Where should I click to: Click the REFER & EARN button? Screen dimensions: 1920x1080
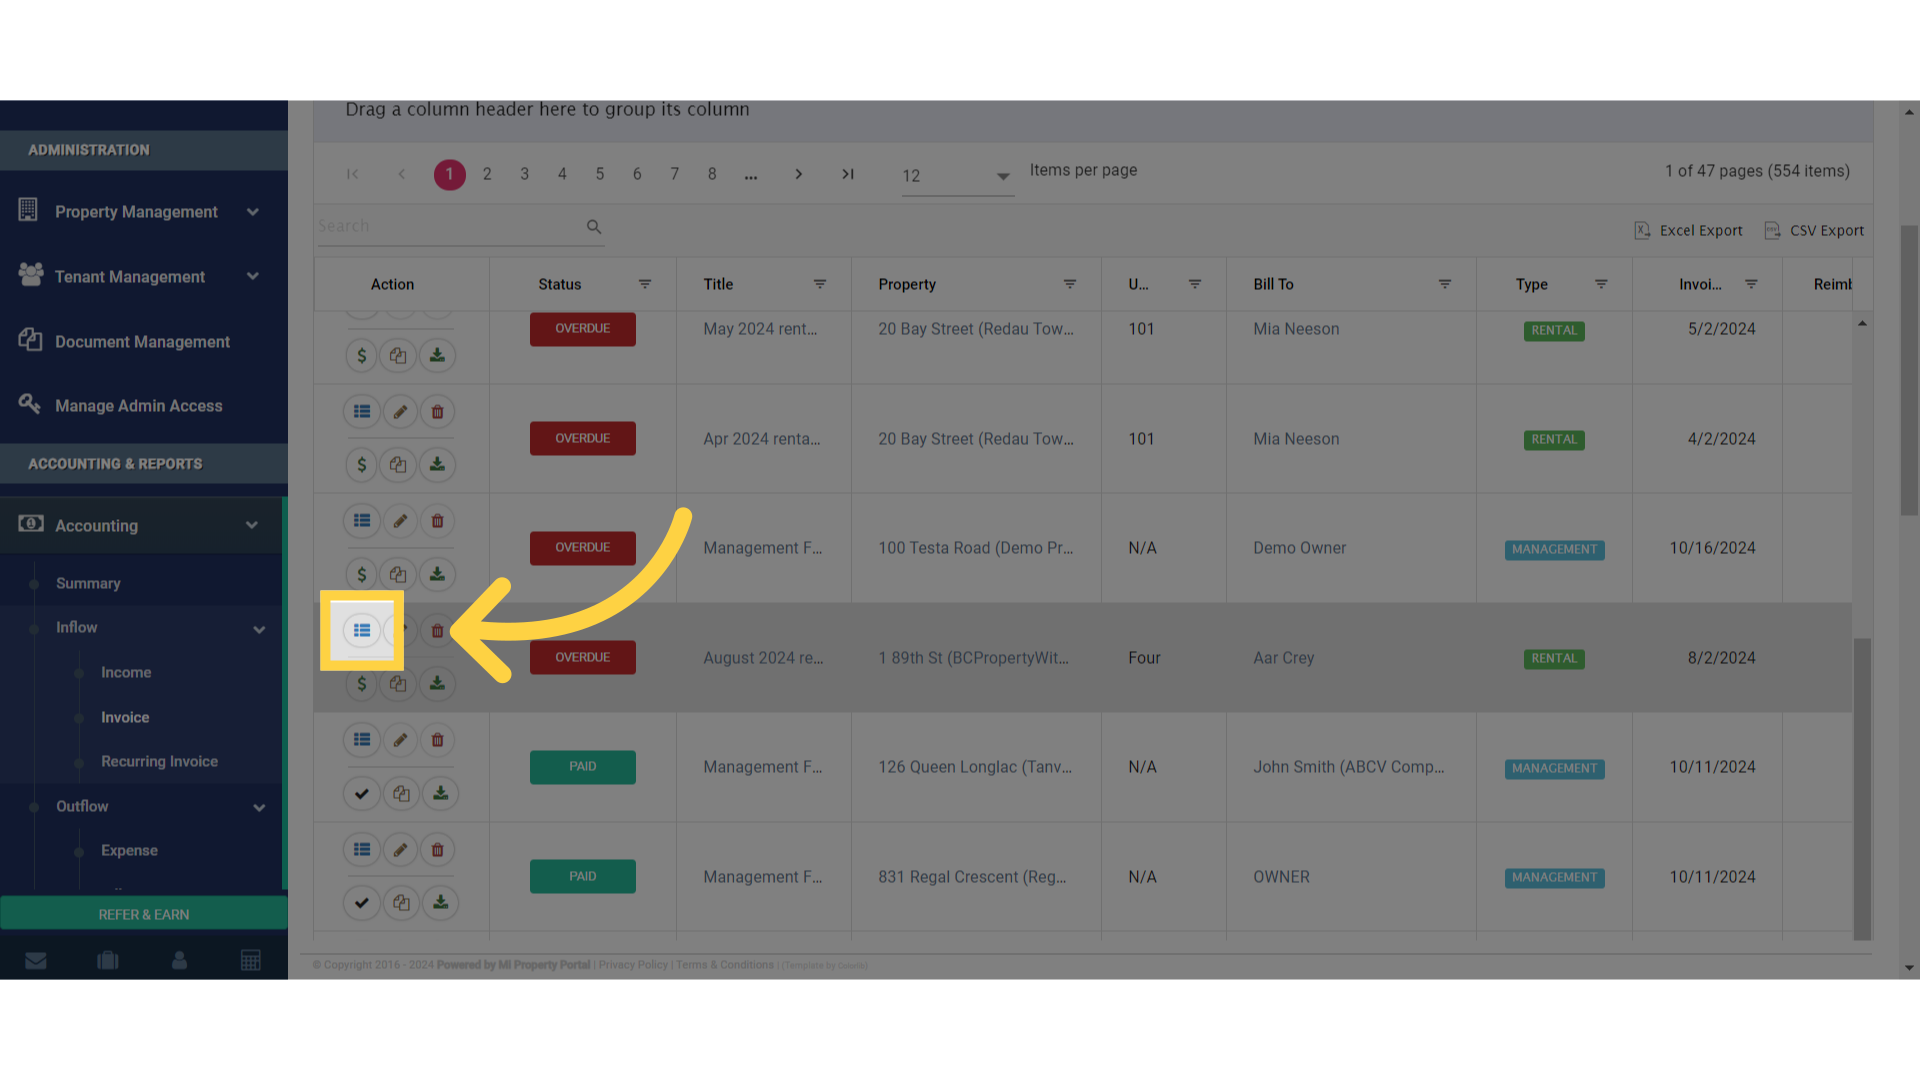144,913
